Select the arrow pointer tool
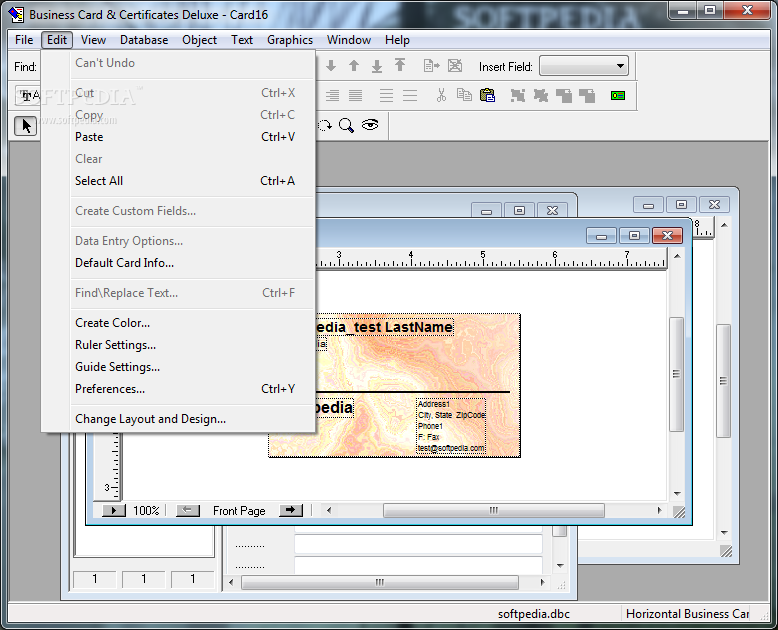778x630 pixels. tap(25, 126)
